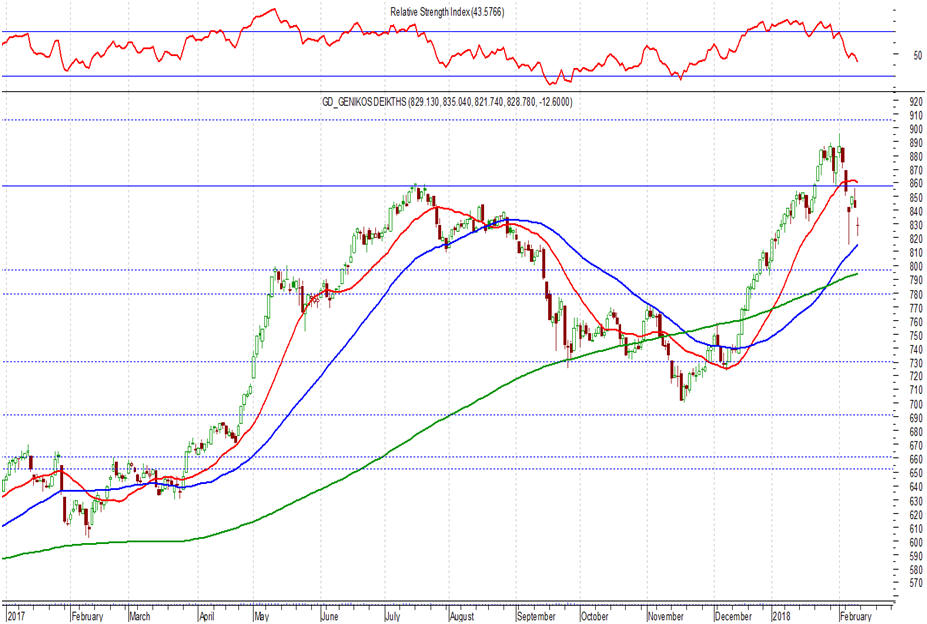This screenshot has width=927, height=624.
Task: Click the RSI 50 level label
Action: coord(918,55)
